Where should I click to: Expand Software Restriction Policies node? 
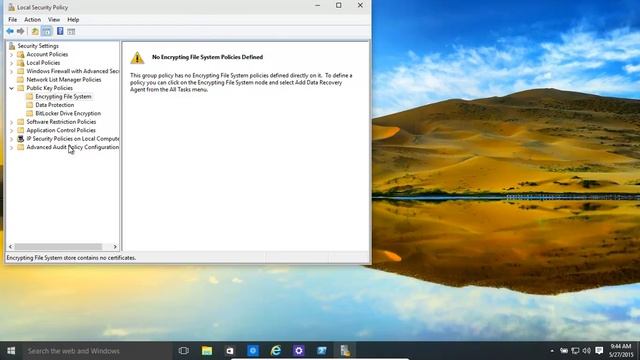pos(11,122)
